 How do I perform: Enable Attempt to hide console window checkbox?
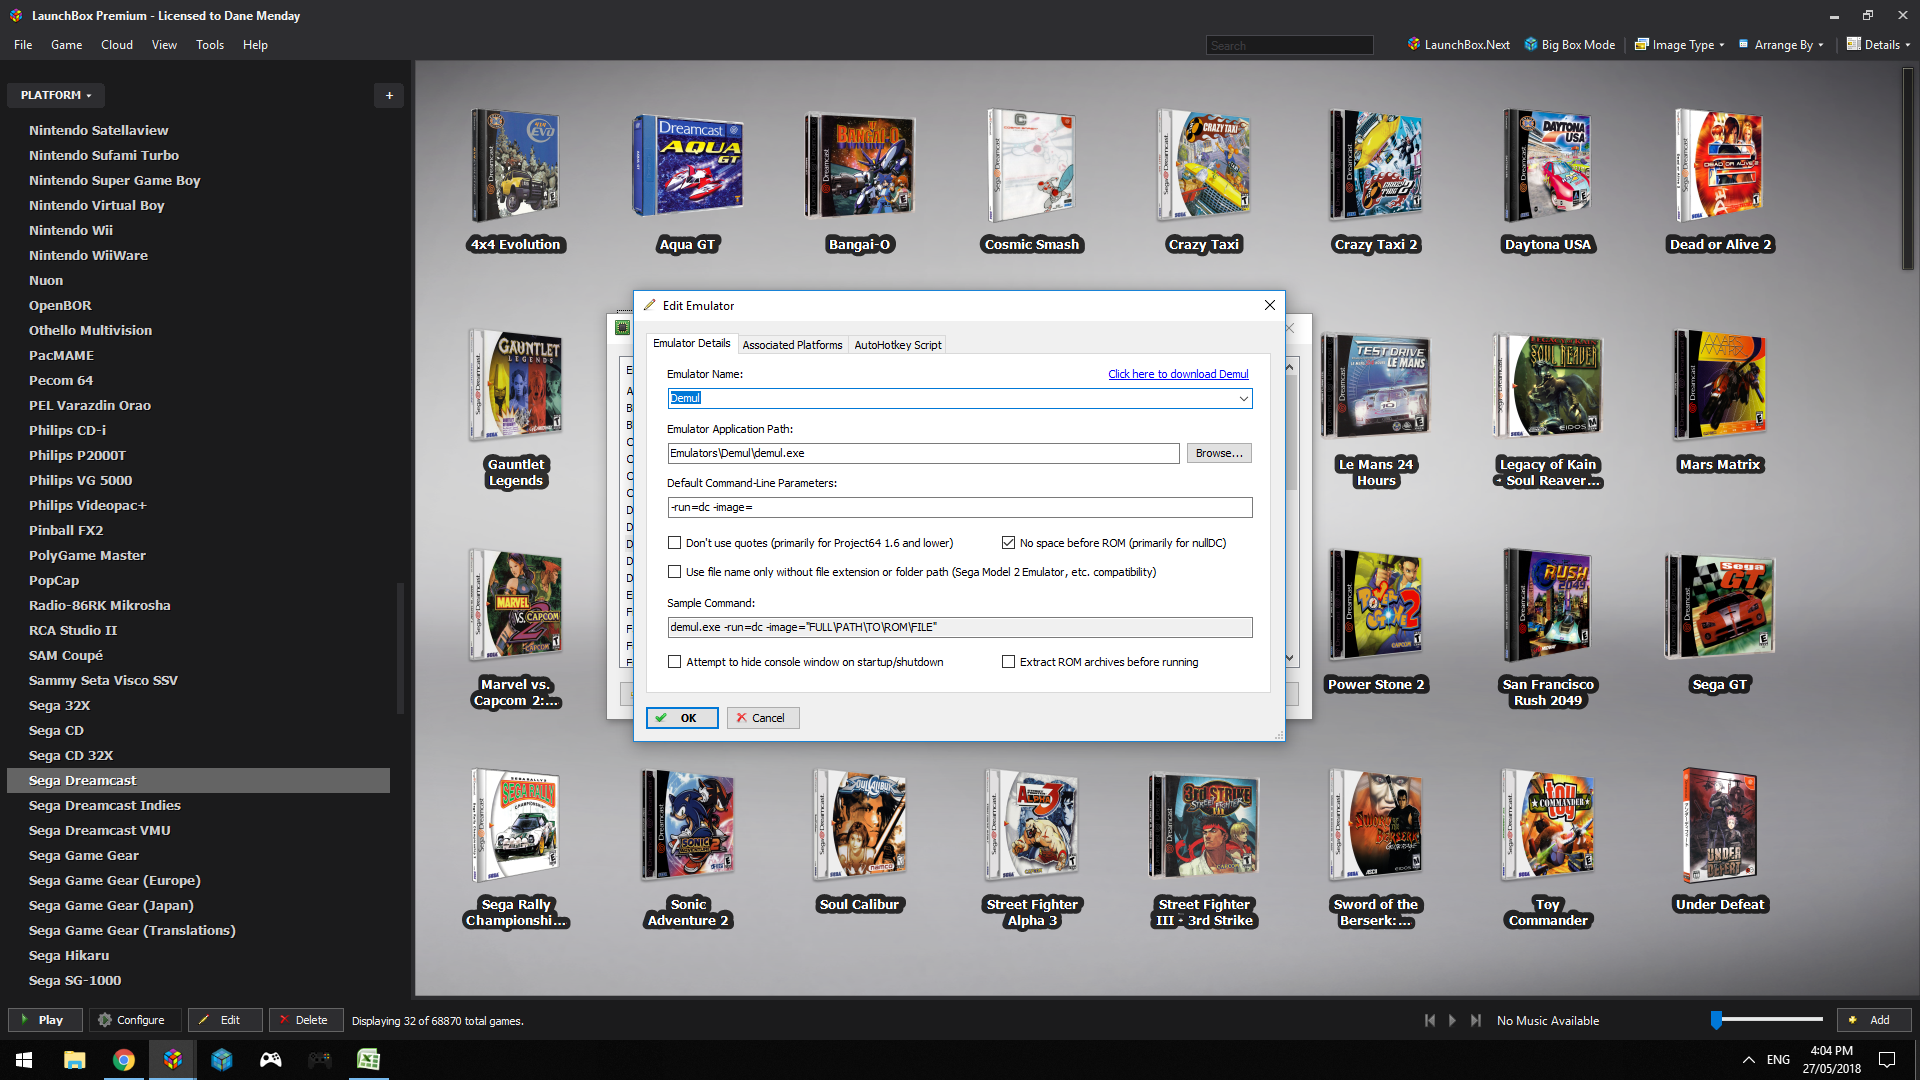[675, 662]
